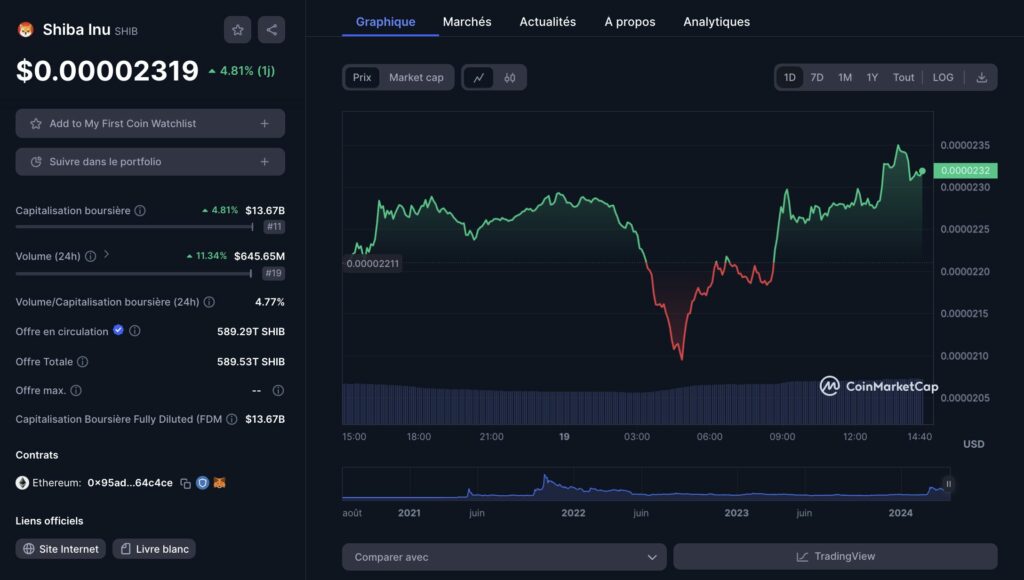The height and width of the screenshot is (580, 1024).
Task: Click the blue shield icon by contract
Action: point(202,483)
